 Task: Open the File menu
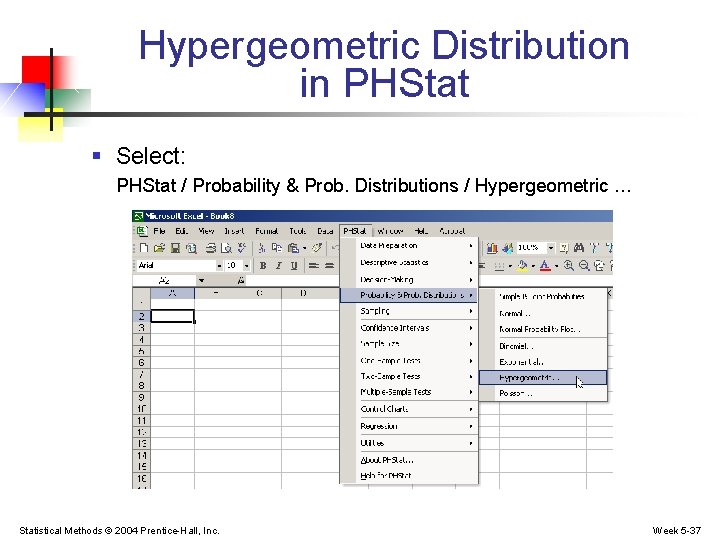(x=159, y=231)
